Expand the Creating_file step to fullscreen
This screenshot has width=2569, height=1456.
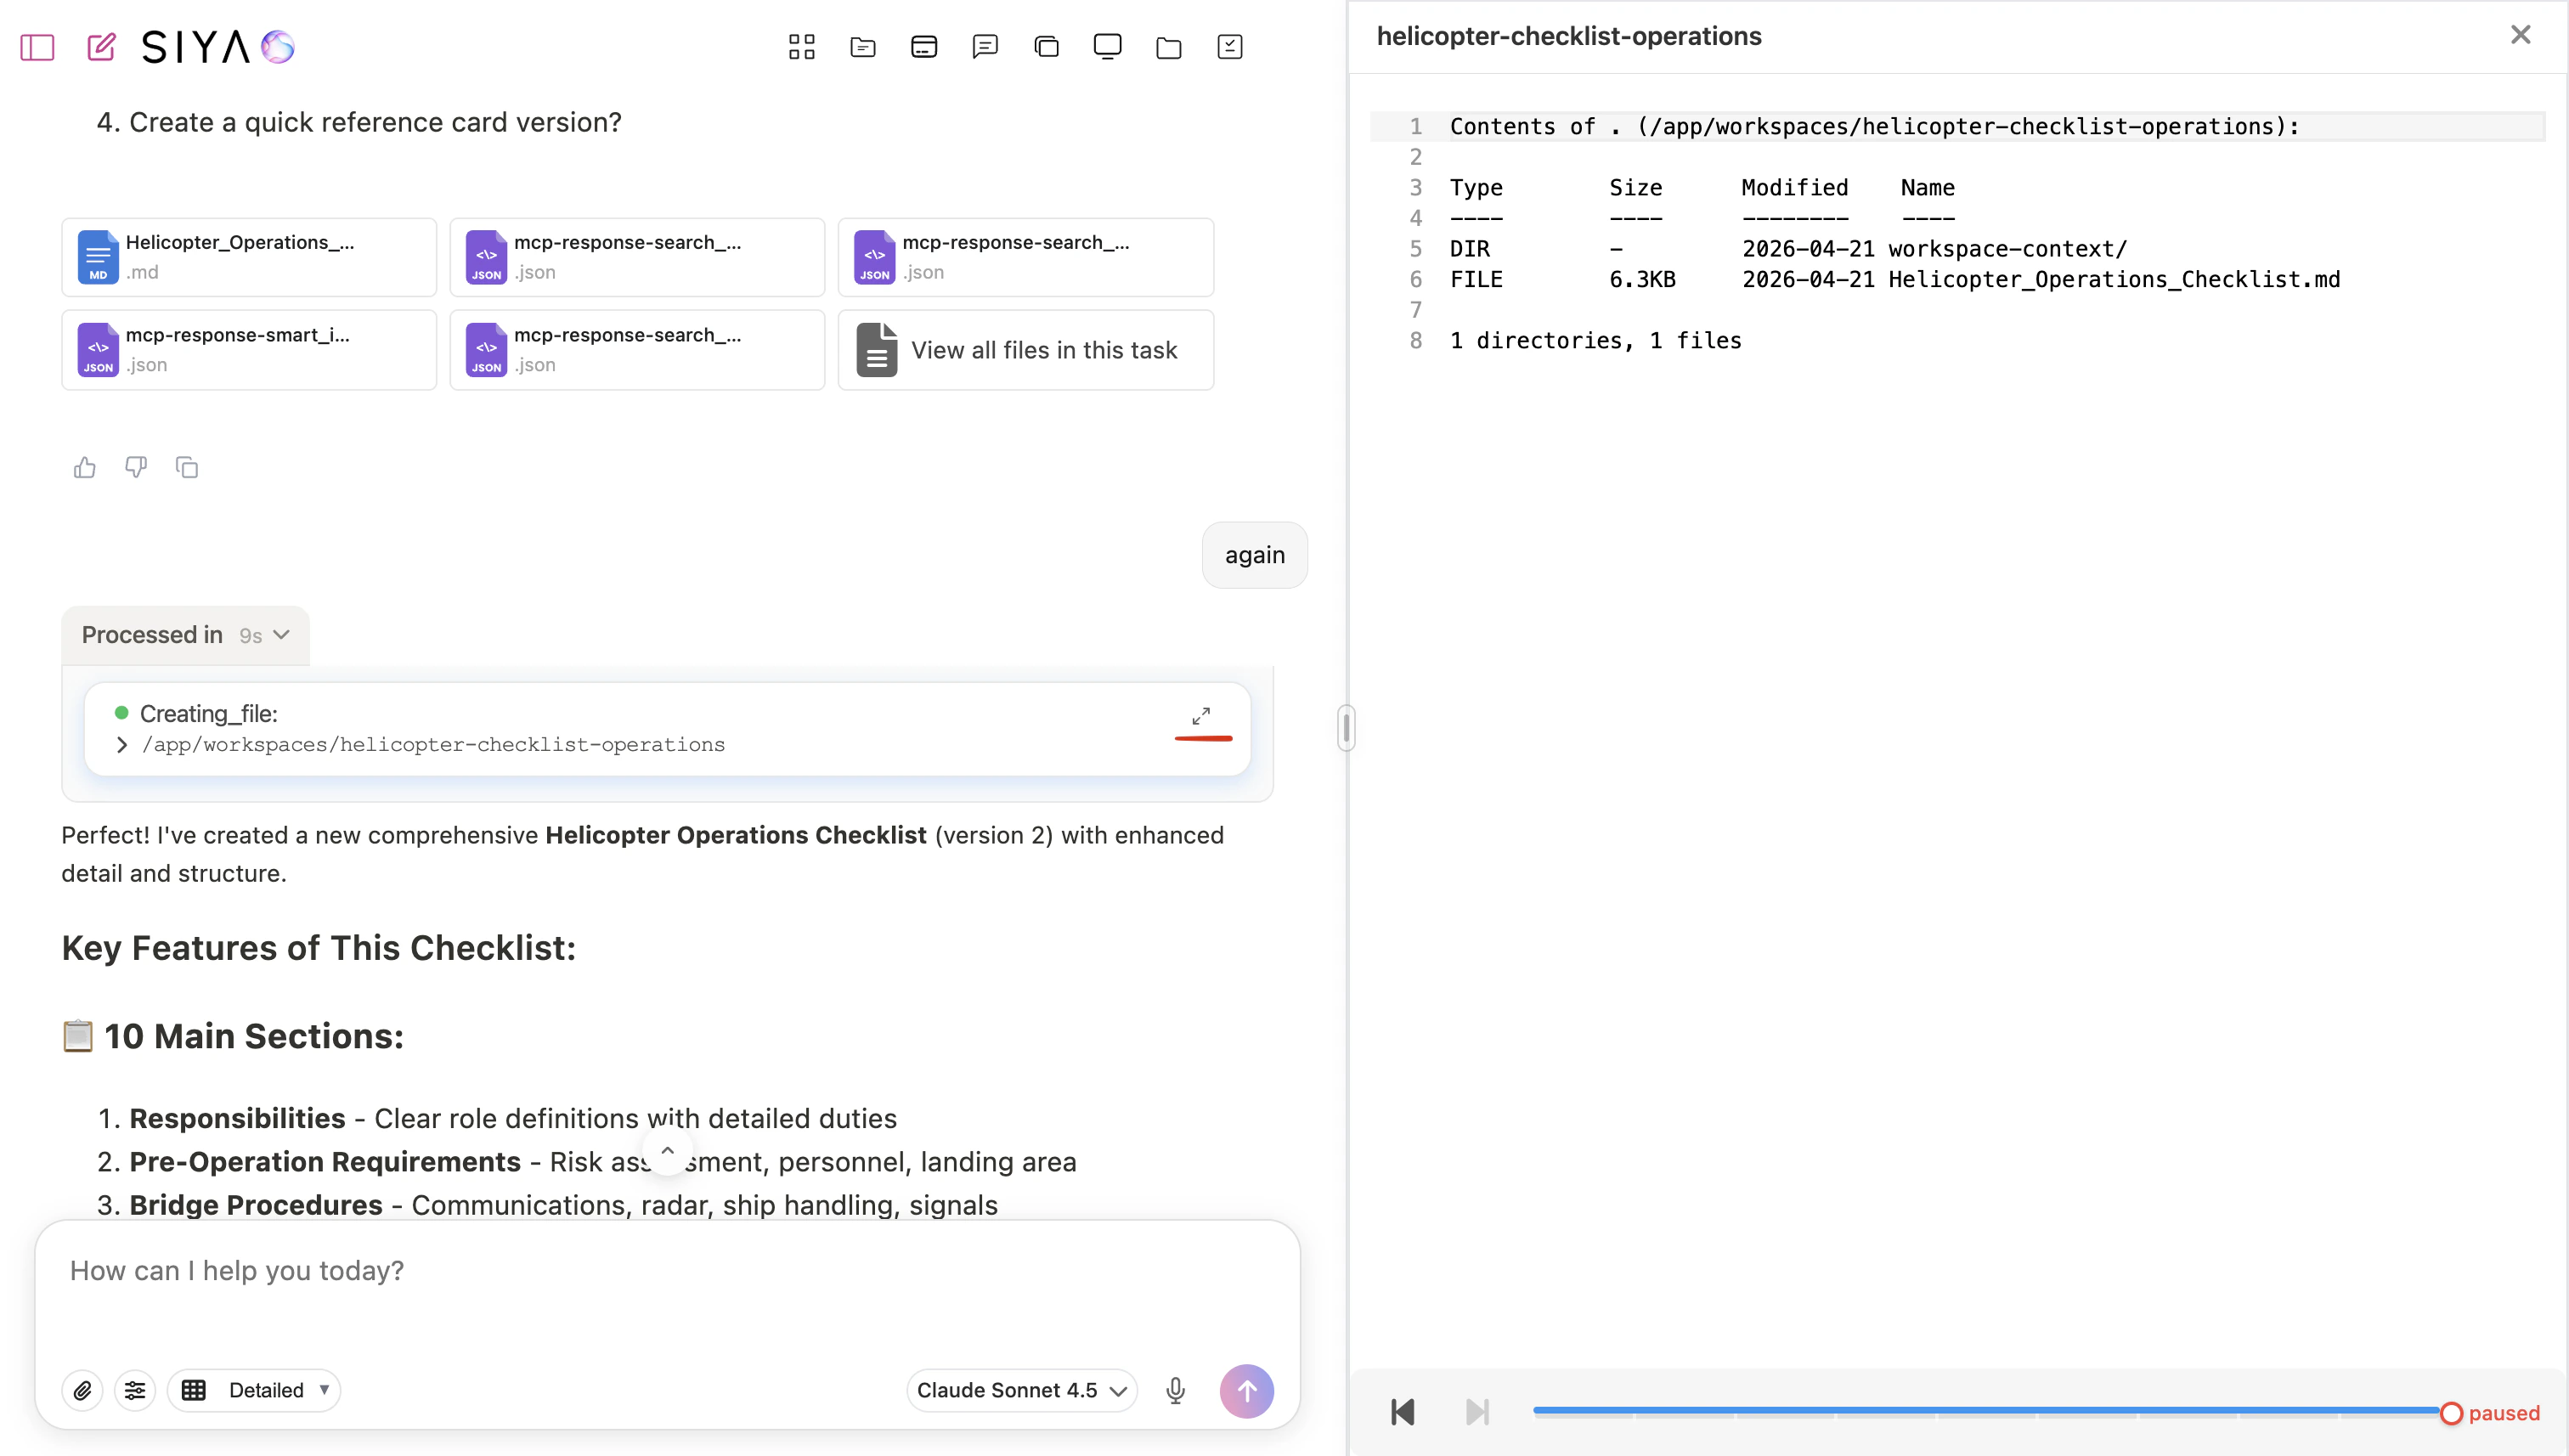tap(1201, 716)
